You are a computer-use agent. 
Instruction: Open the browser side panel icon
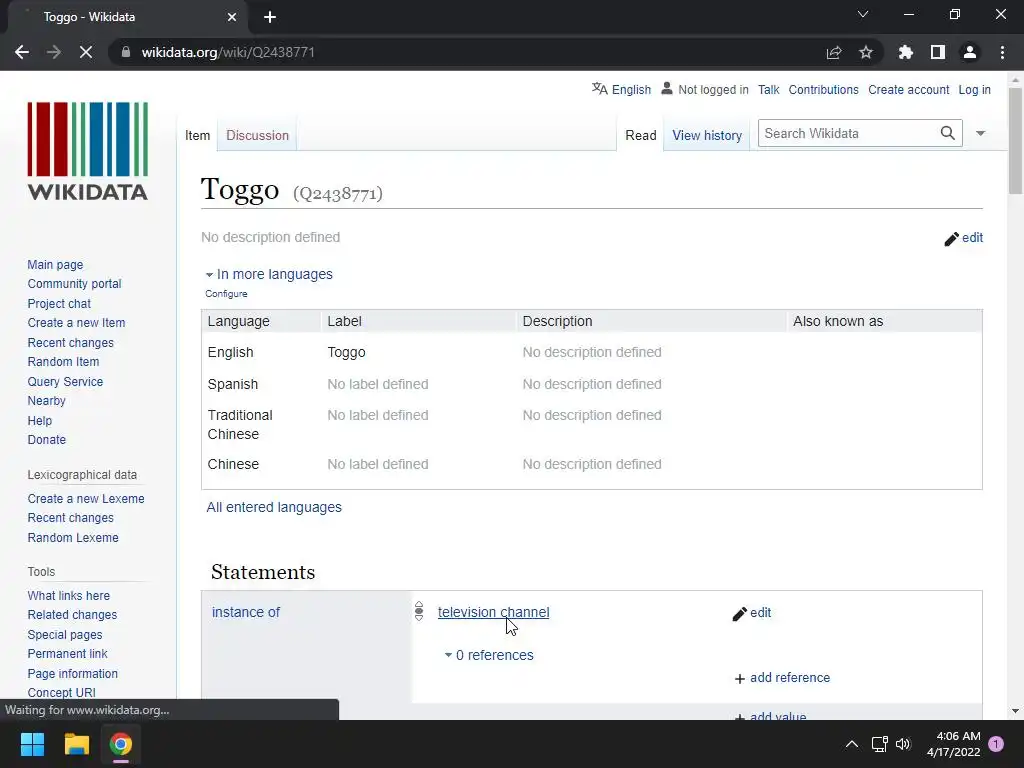pyautogui.click(x=938, y=52)
